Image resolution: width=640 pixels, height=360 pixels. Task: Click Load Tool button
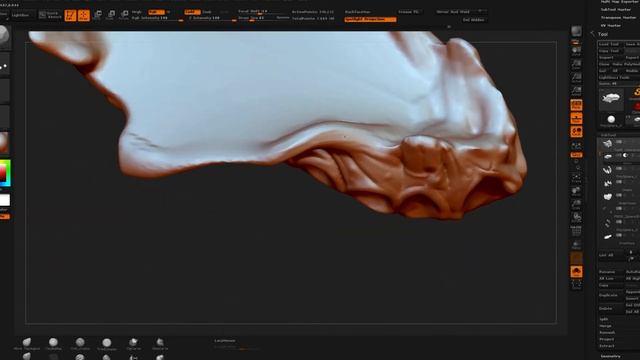point(611,44)
